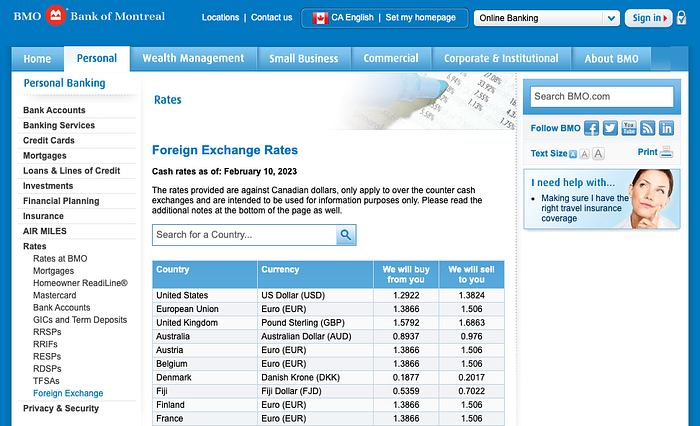Open TFSAs rates sub-link
This screenshot has width=700, height=426.
pos(46,381)
